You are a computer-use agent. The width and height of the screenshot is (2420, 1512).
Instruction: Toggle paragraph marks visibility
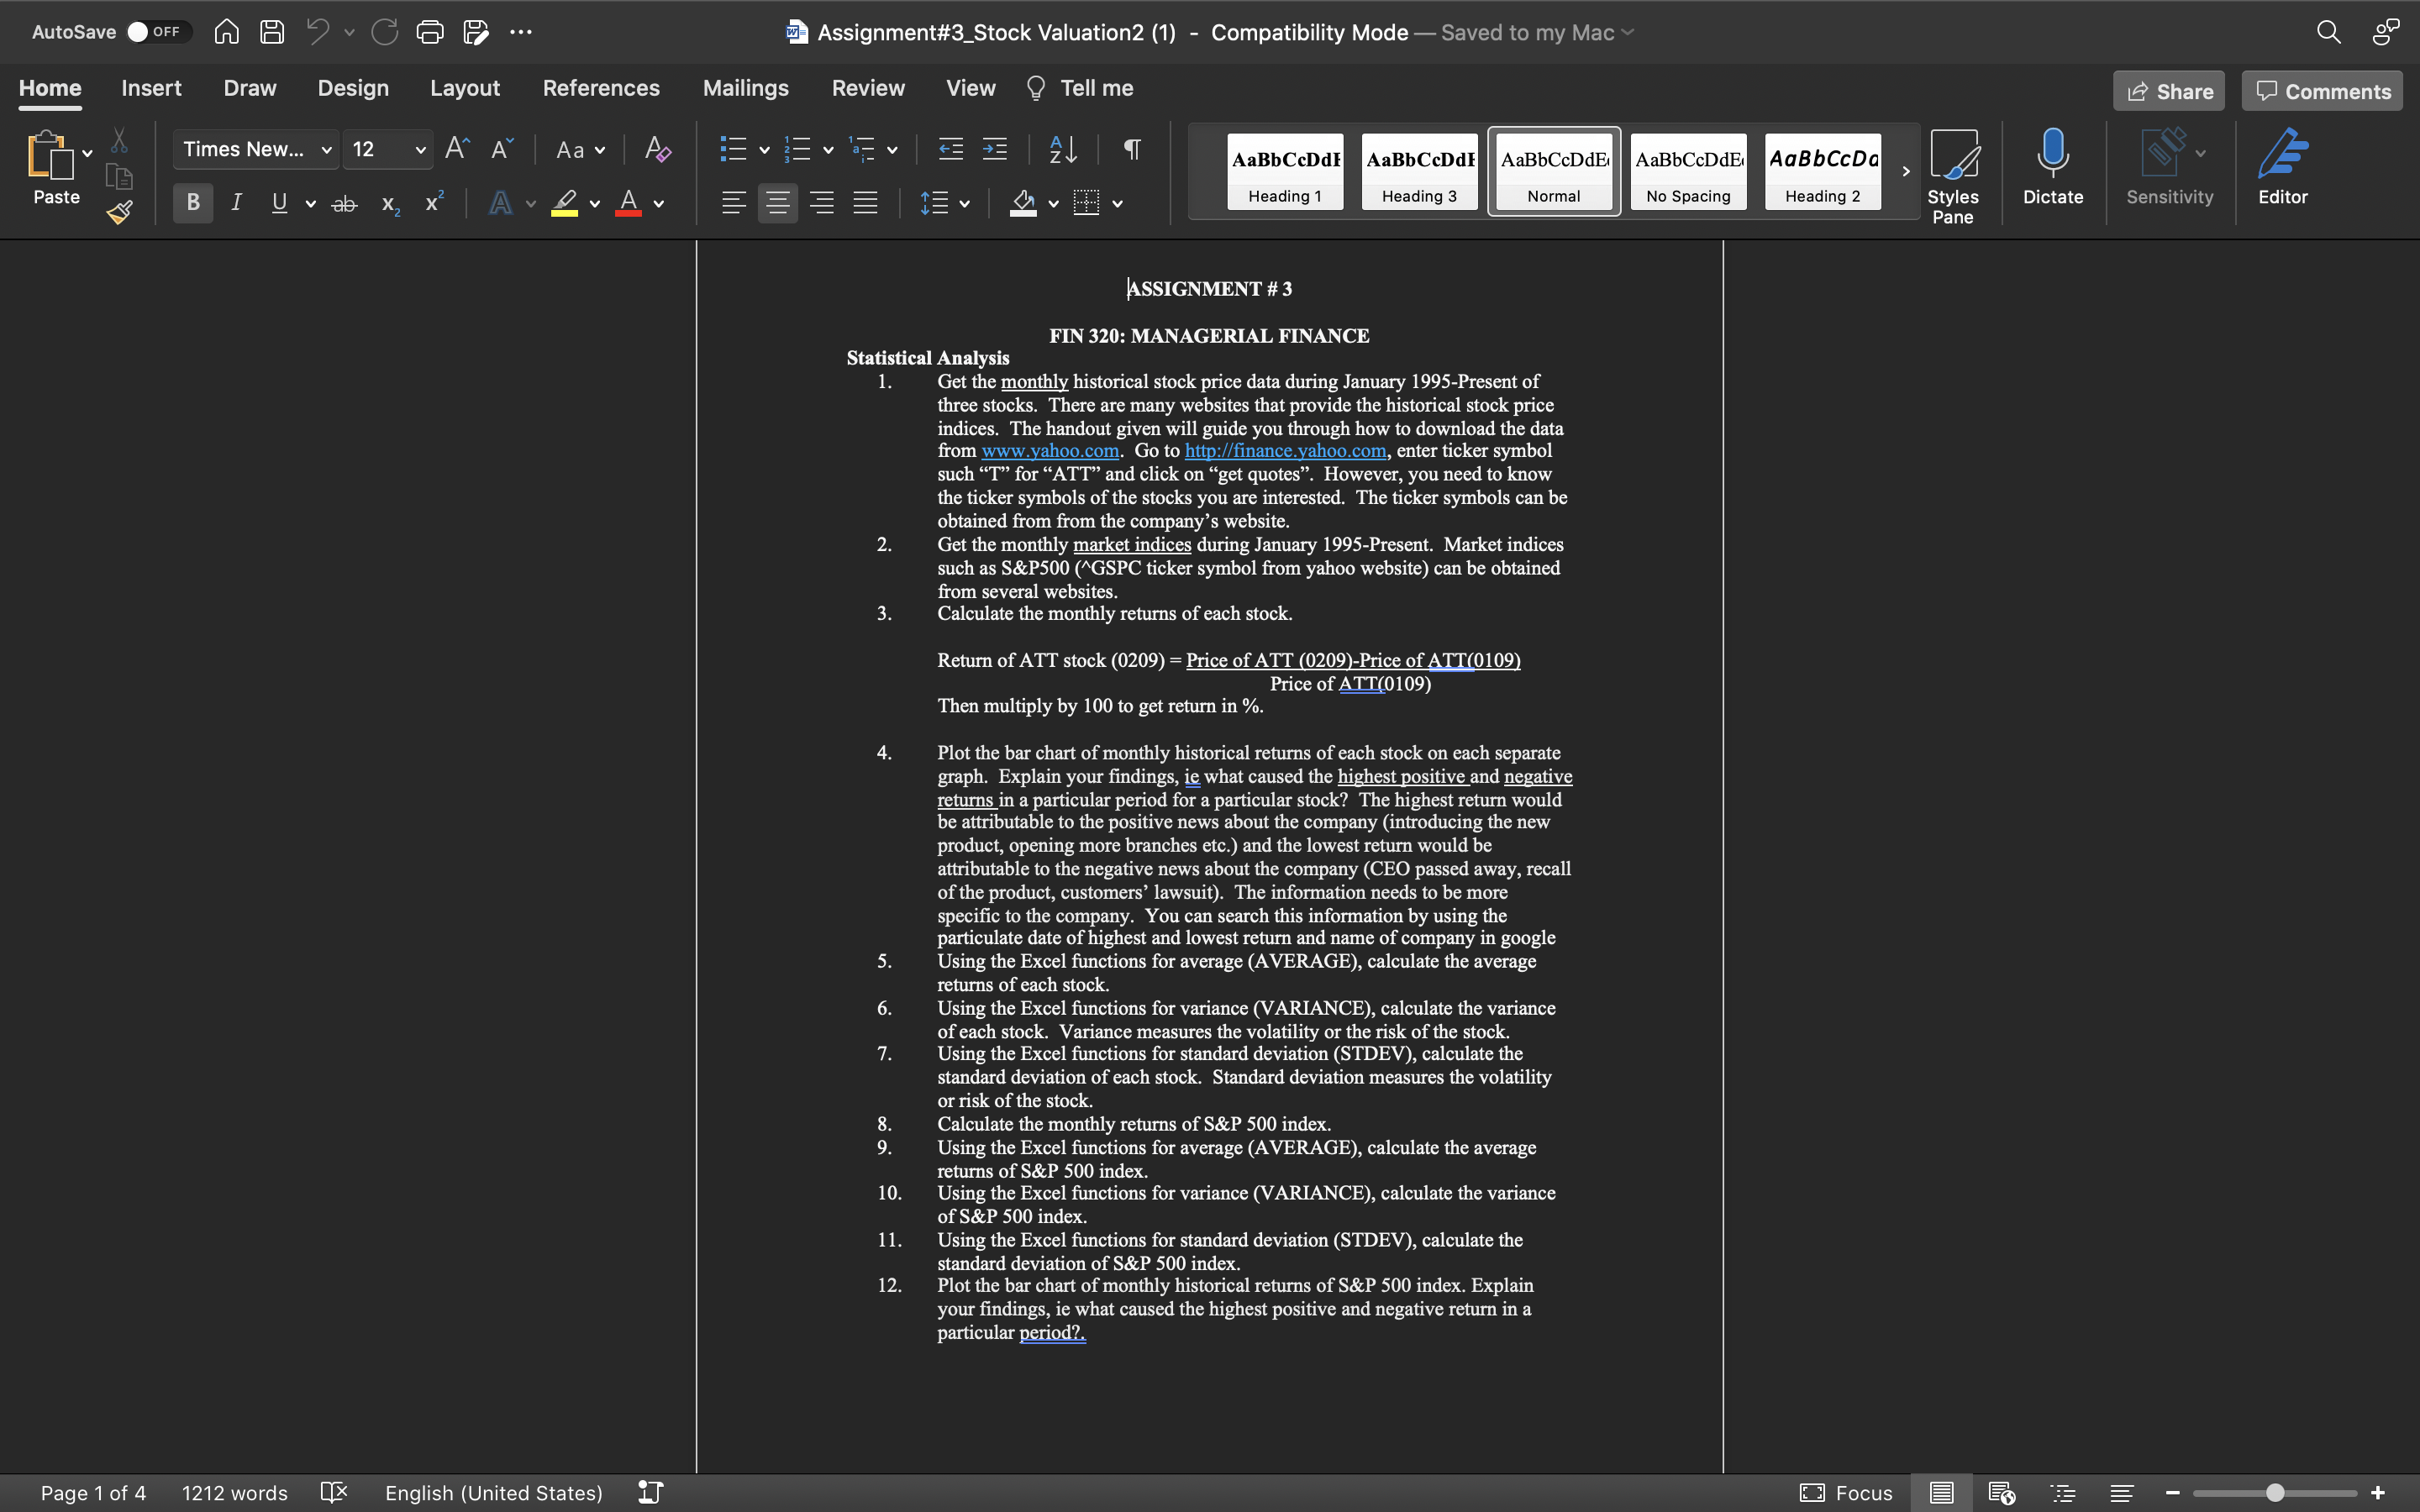click(1131, 149)
